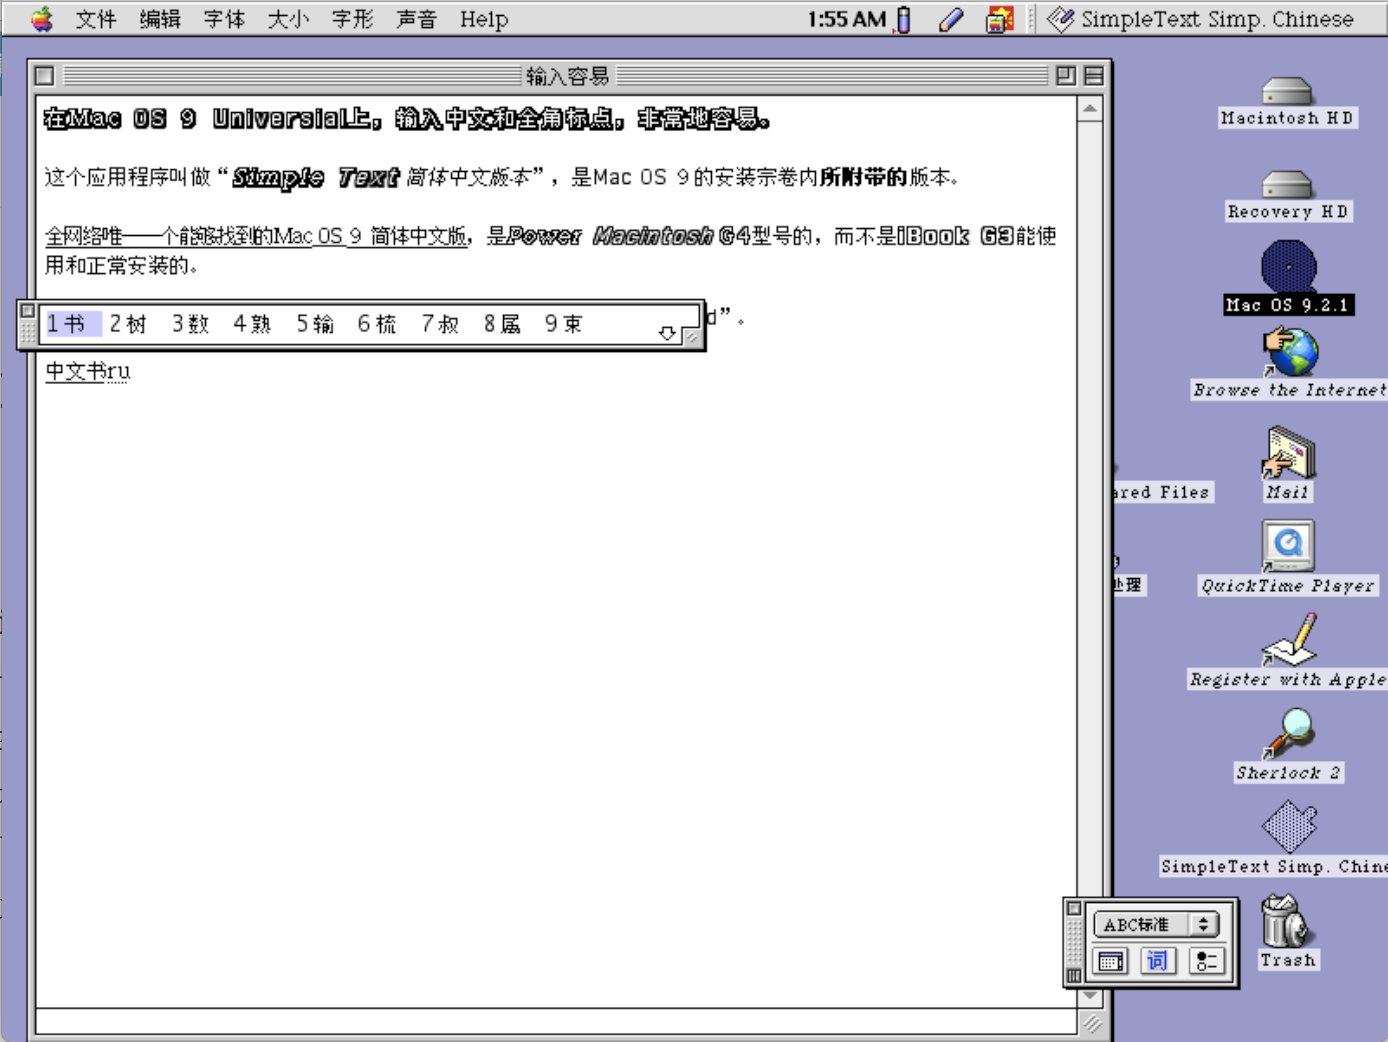Launch SimpleText Simp. Chinese from the desktop
The height and width of the screenshot is (1042, 1388).
(1287, 825)
